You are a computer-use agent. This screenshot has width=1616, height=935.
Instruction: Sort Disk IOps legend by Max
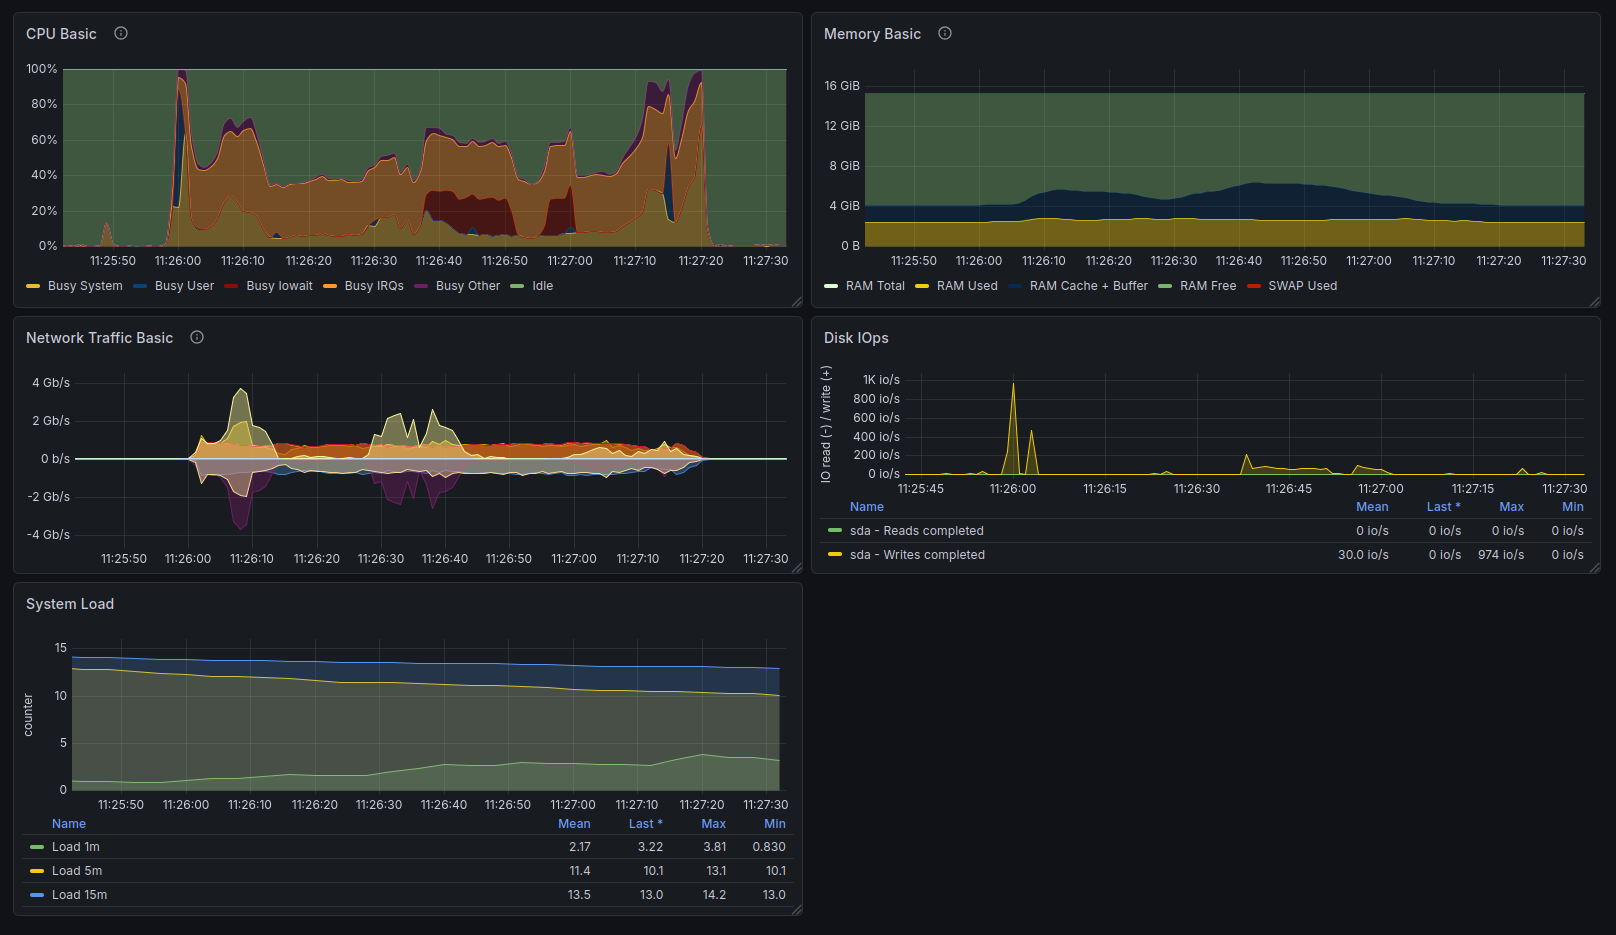[x=1511, y=507]
